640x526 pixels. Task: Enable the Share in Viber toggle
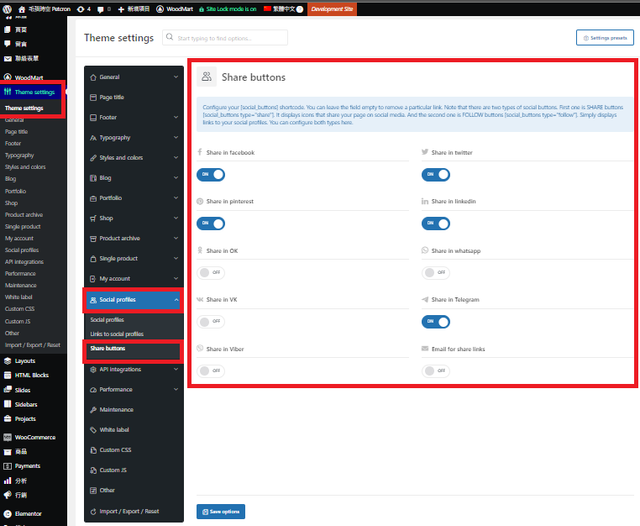(211, 371)
